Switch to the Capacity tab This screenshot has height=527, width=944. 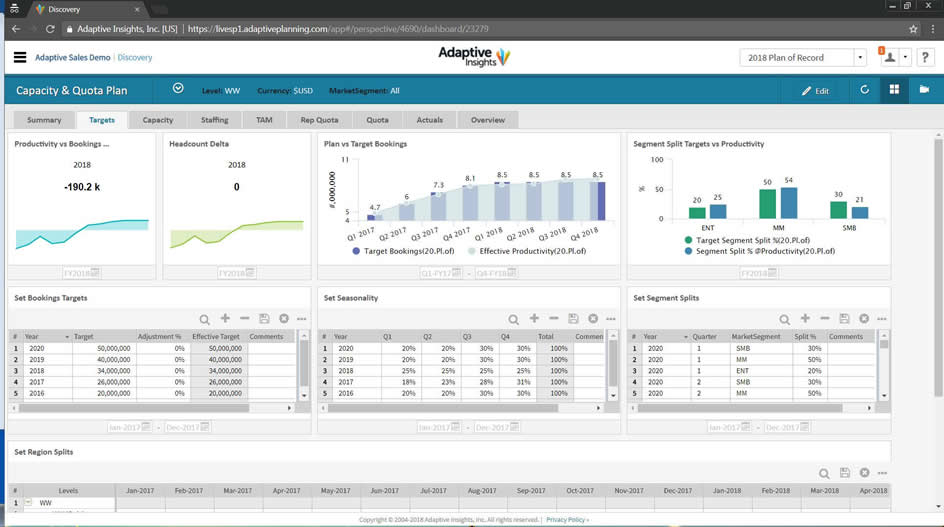158,120
